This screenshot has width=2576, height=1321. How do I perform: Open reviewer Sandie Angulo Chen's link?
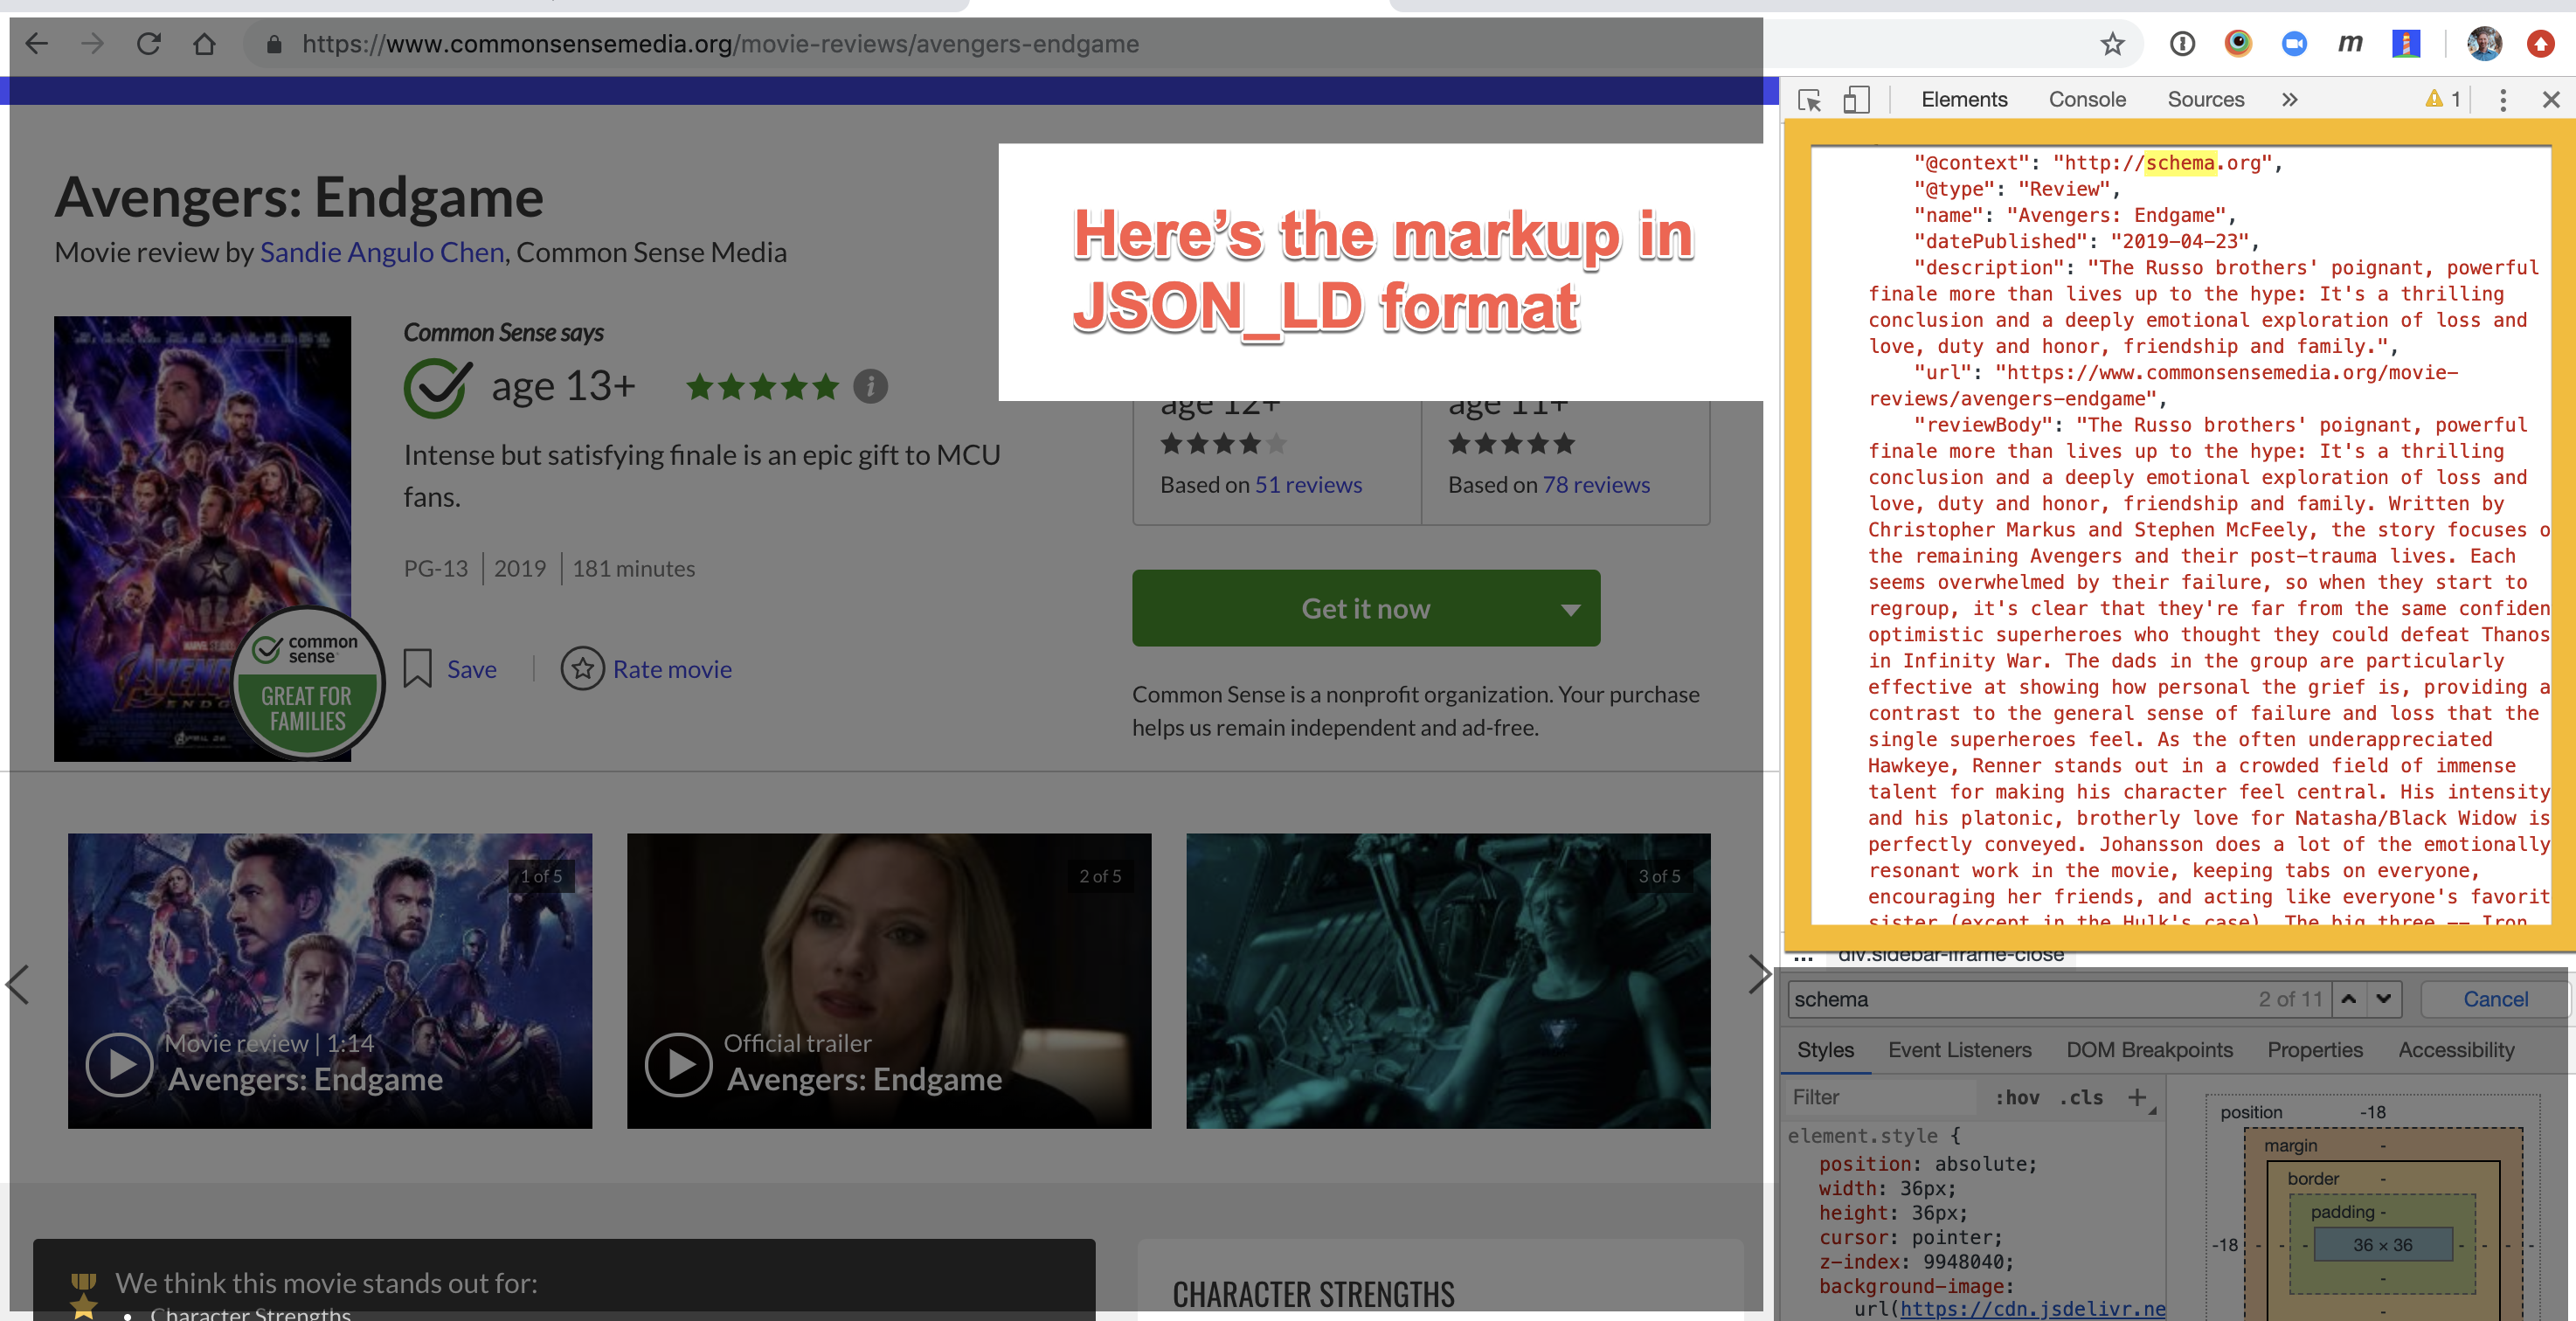point(382,252)
